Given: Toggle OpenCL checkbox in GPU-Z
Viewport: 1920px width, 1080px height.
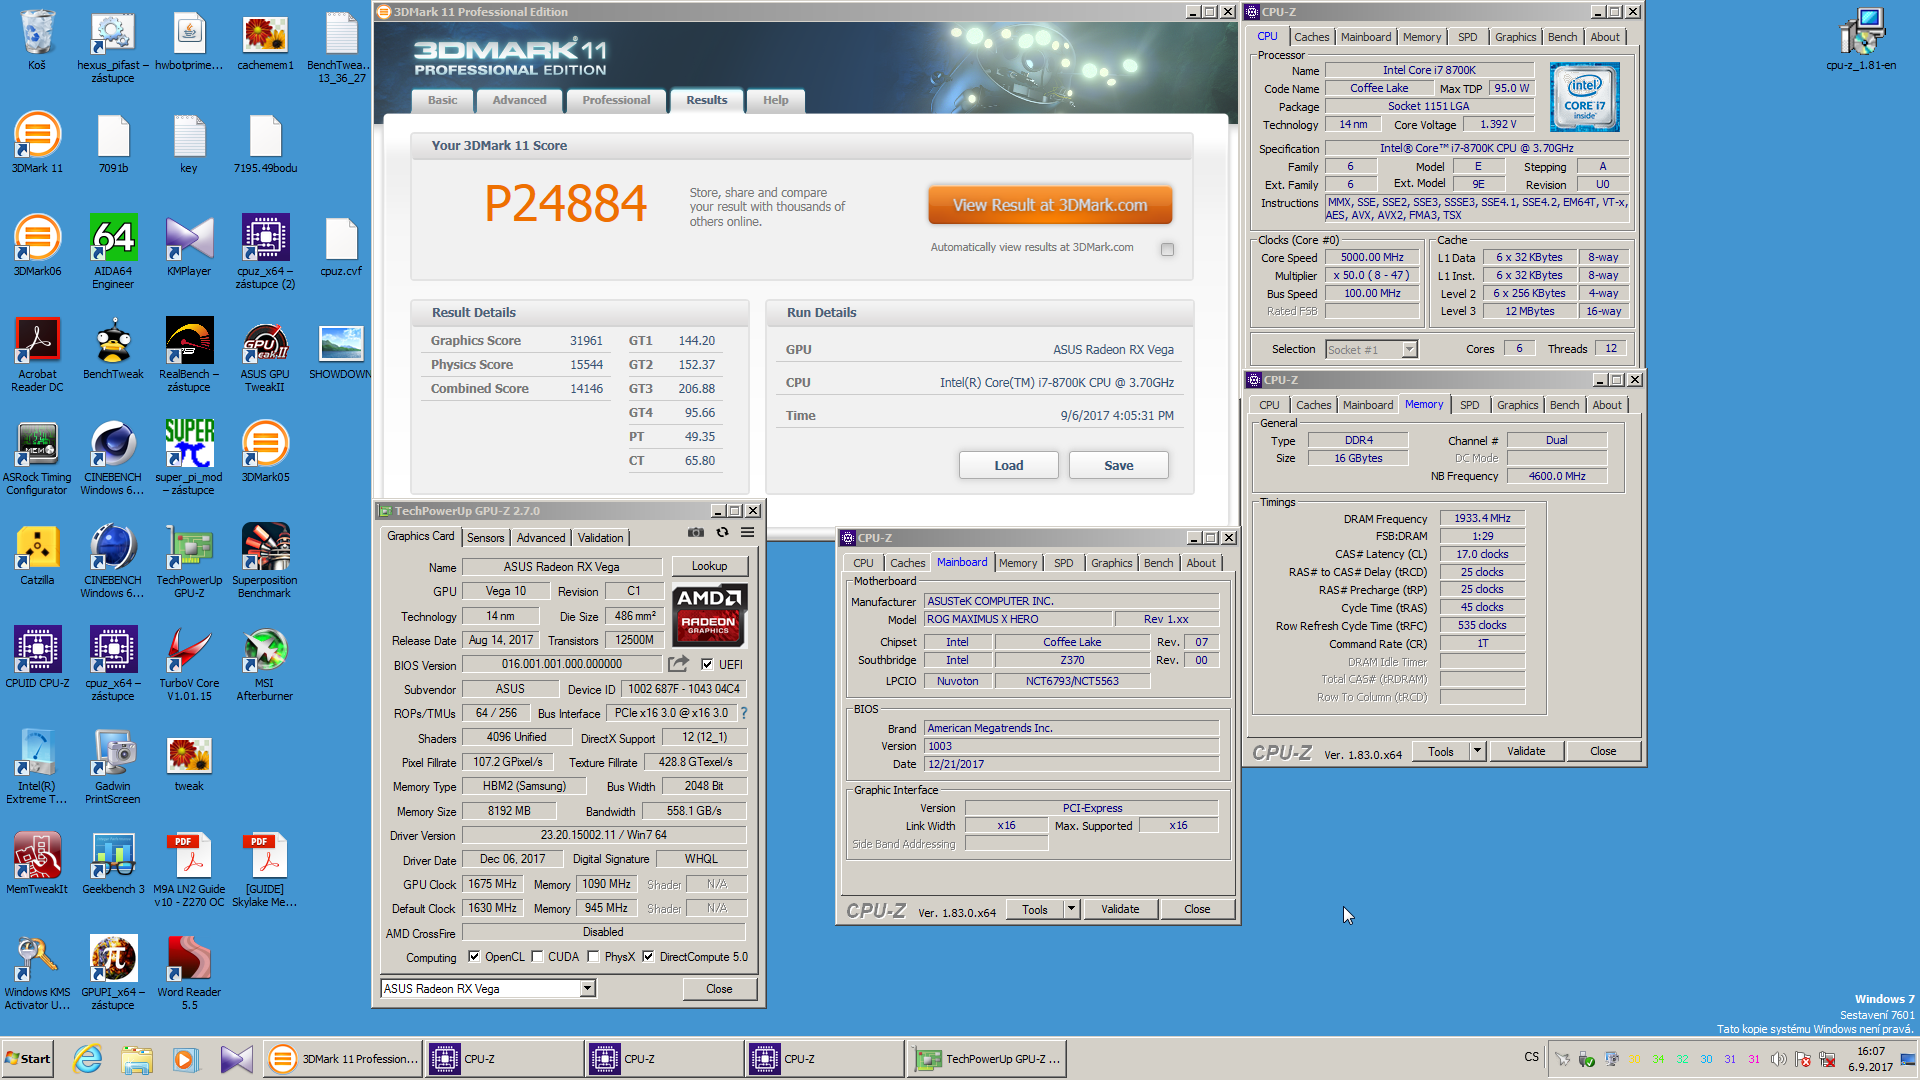Looking at the screenshot, I should tap(474, 957).
